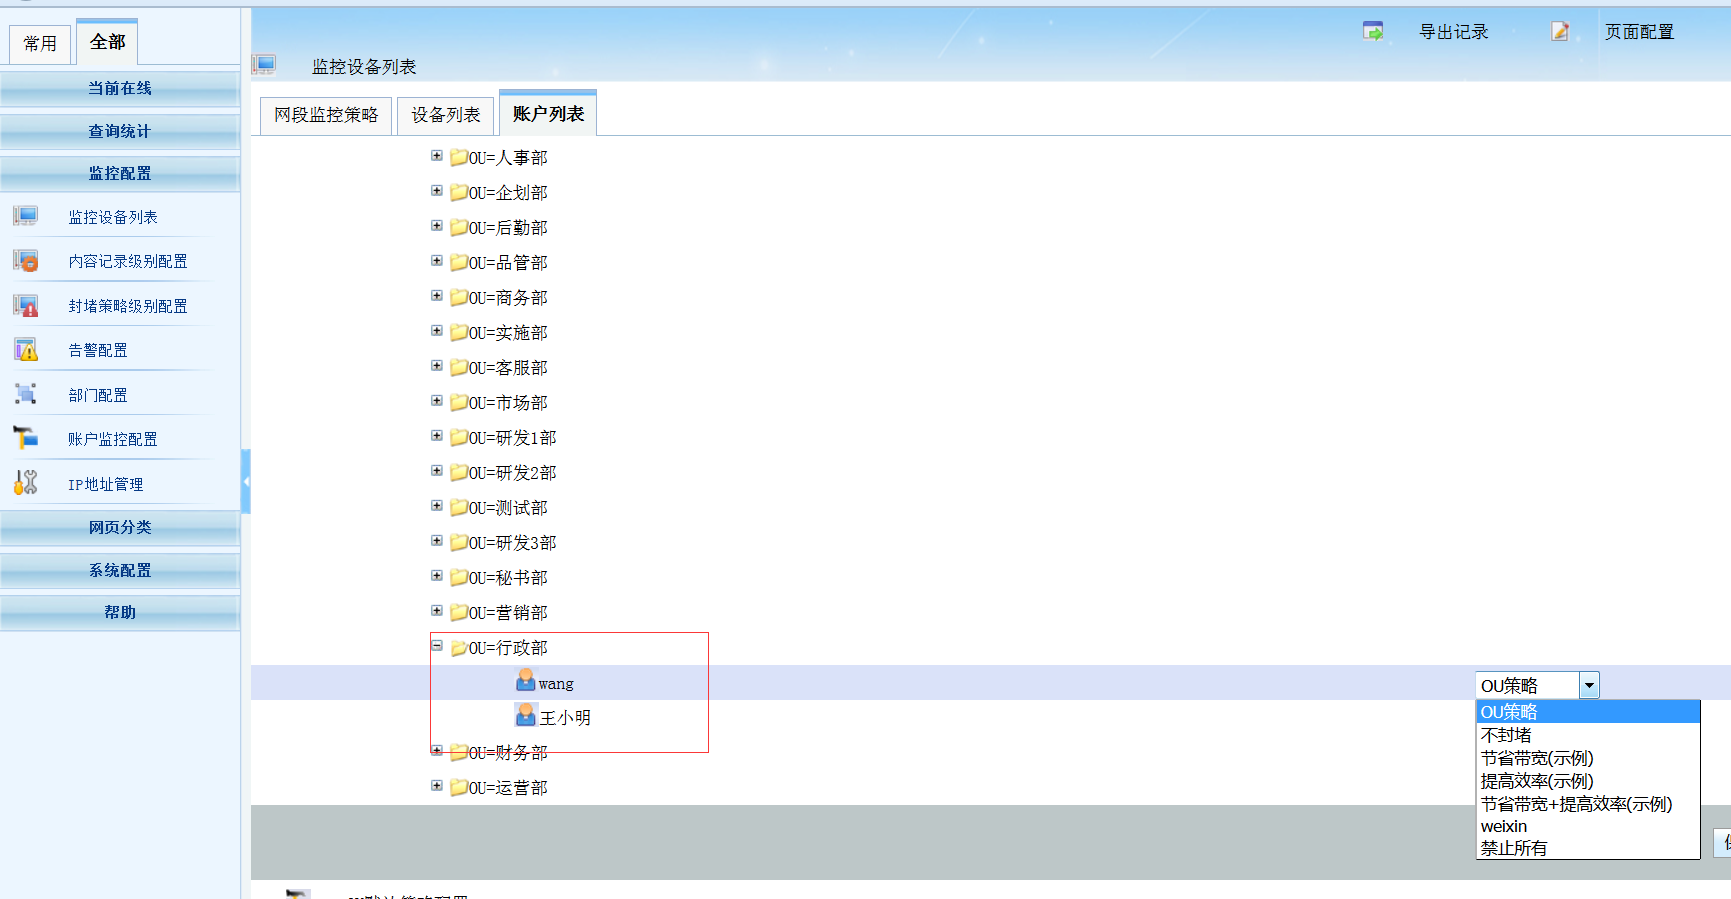Image resolution: width=1731 pixels, height=899 pixels.
Task: Select 不封堵 from the policy list
Action: click(1506, 735)
